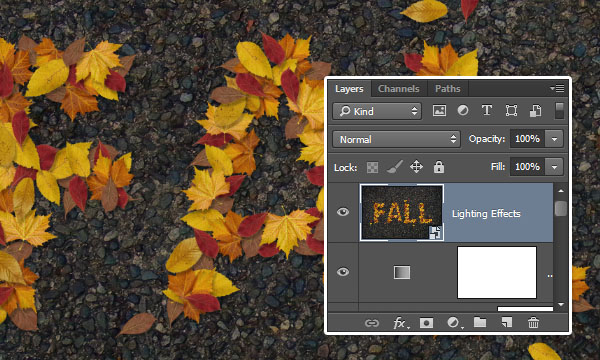Add a layer mask
The image size is (600, 360).
point(426,323)
